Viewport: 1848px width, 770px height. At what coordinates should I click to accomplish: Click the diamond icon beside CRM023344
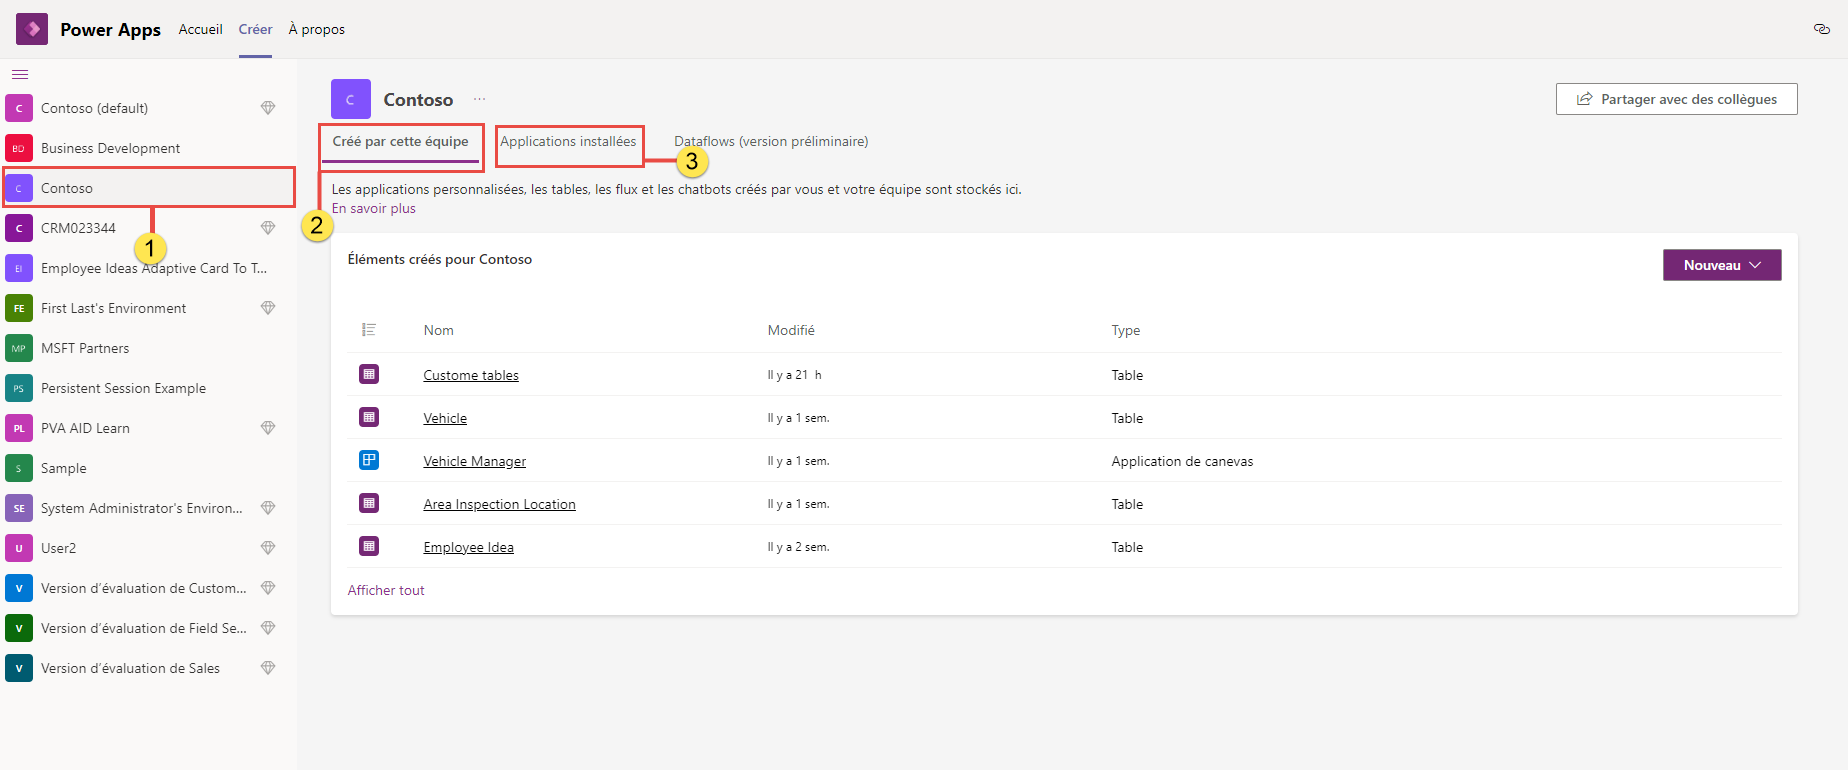pyautogui.click(x=268, y=228)
